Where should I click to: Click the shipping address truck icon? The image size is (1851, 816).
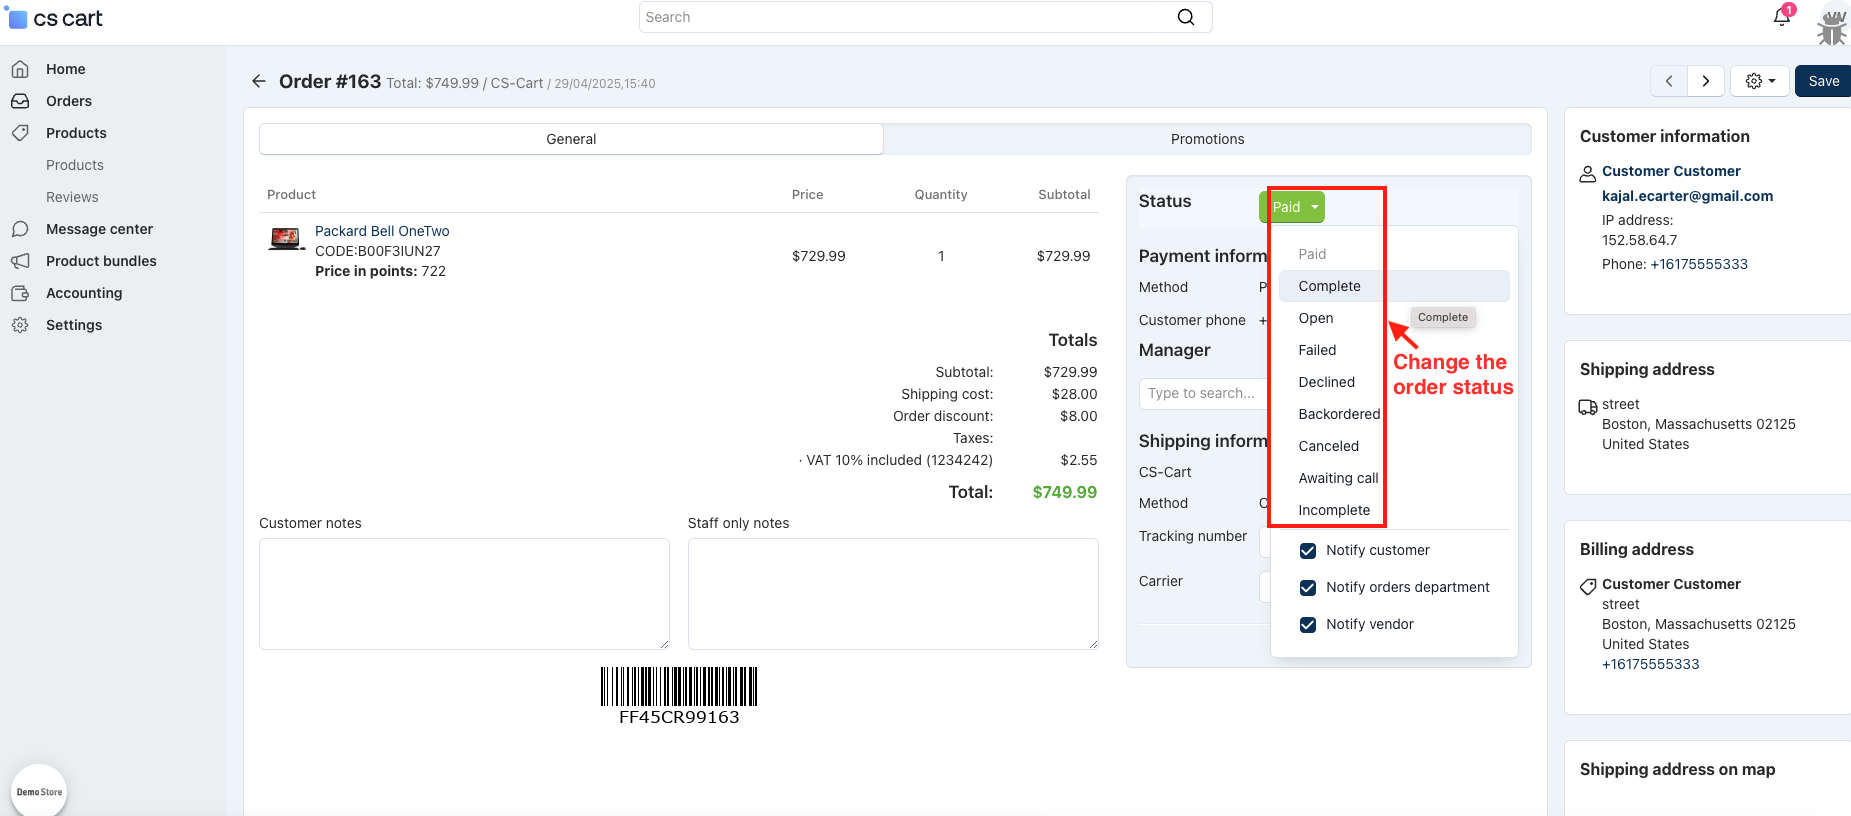(1588, 407)
